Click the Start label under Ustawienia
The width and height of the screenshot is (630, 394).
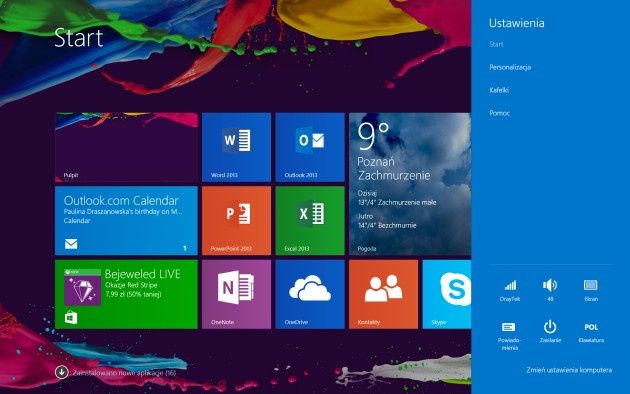tap(496, 44)
